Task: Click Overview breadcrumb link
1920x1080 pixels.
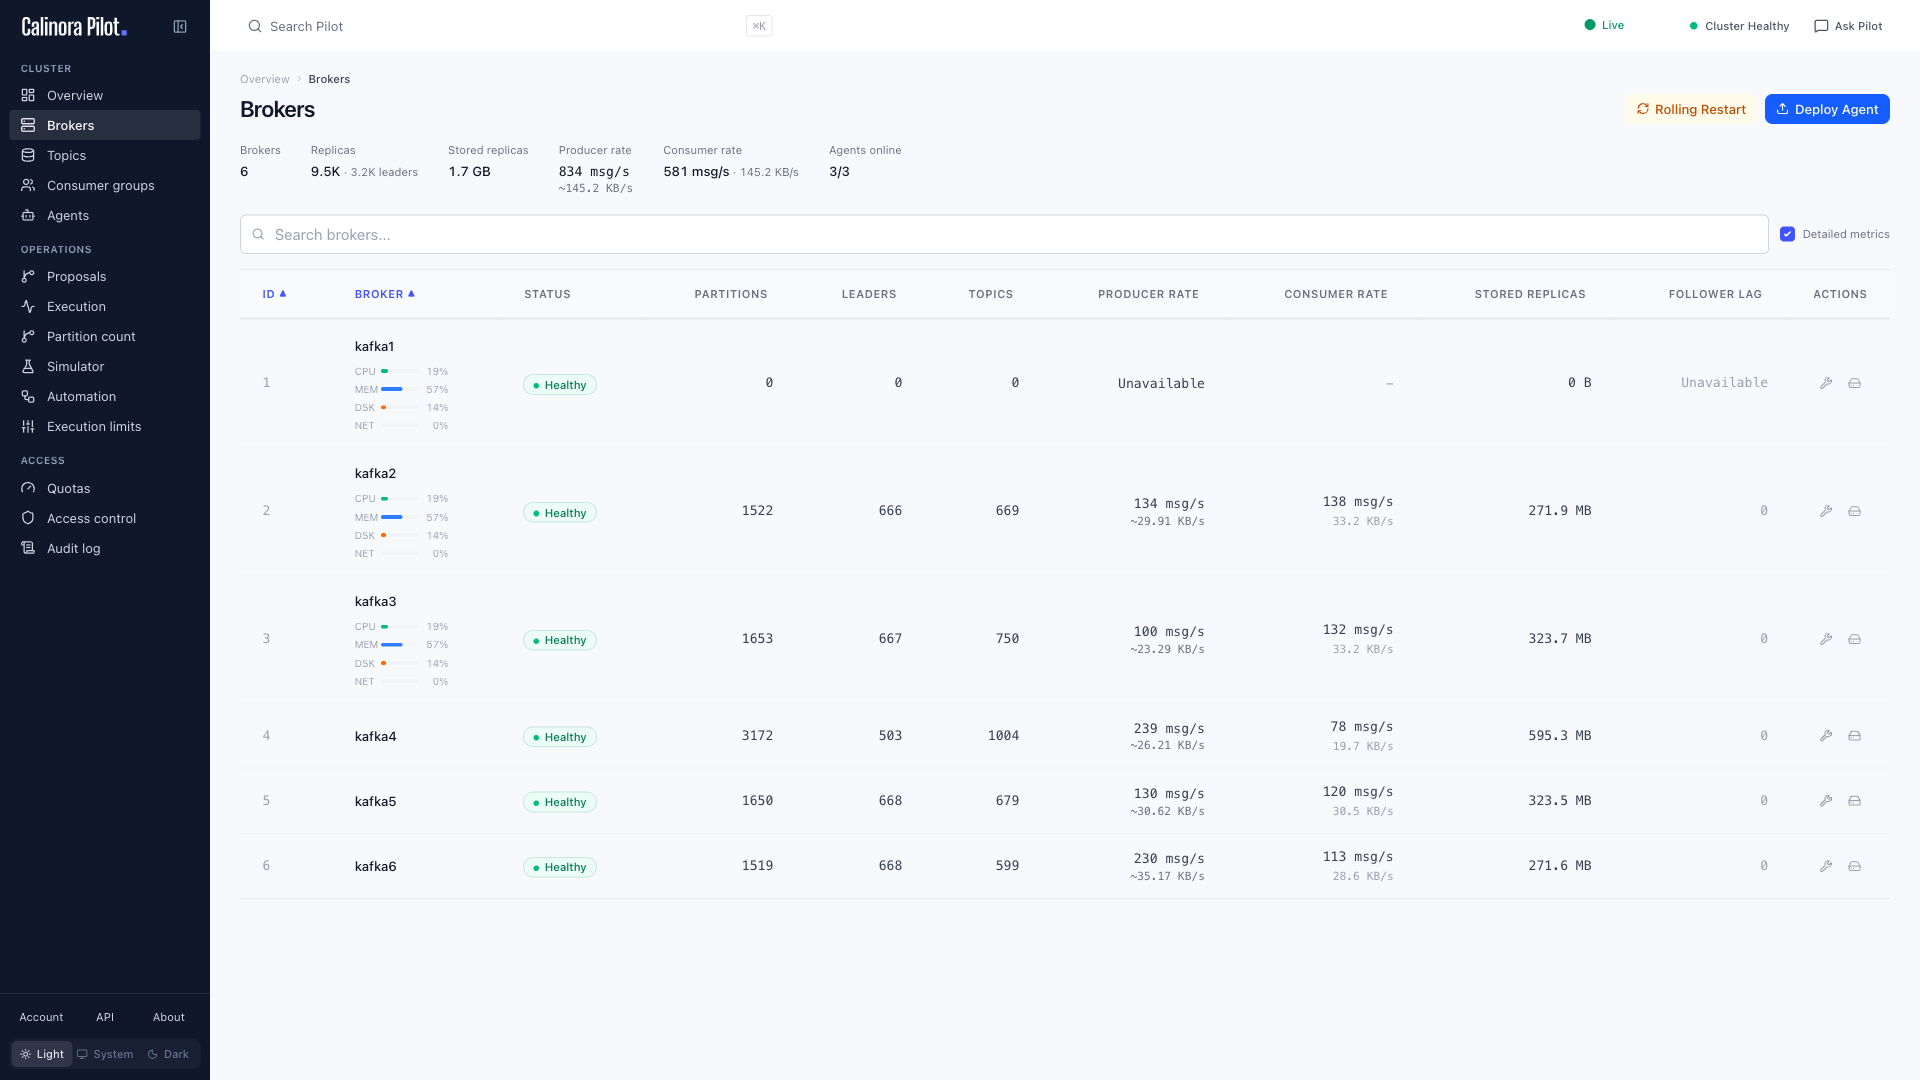Action: (x=264, y=79)
